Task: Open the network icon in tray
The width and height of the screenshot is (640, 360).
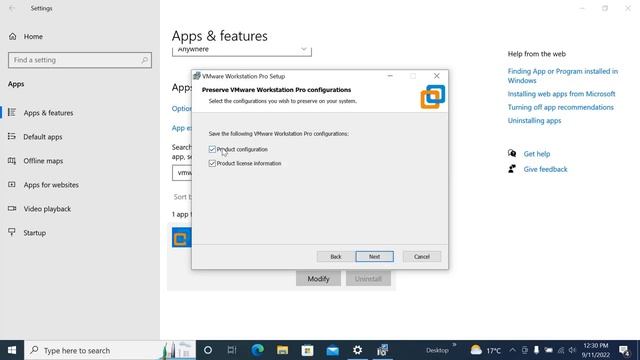Action: (561, 350)
